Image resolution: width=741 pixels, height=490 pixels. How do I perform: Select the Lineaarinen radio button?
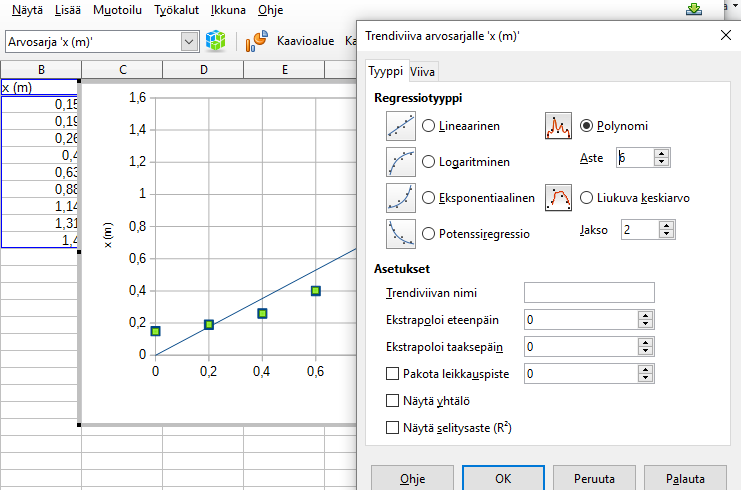(429, 127)
